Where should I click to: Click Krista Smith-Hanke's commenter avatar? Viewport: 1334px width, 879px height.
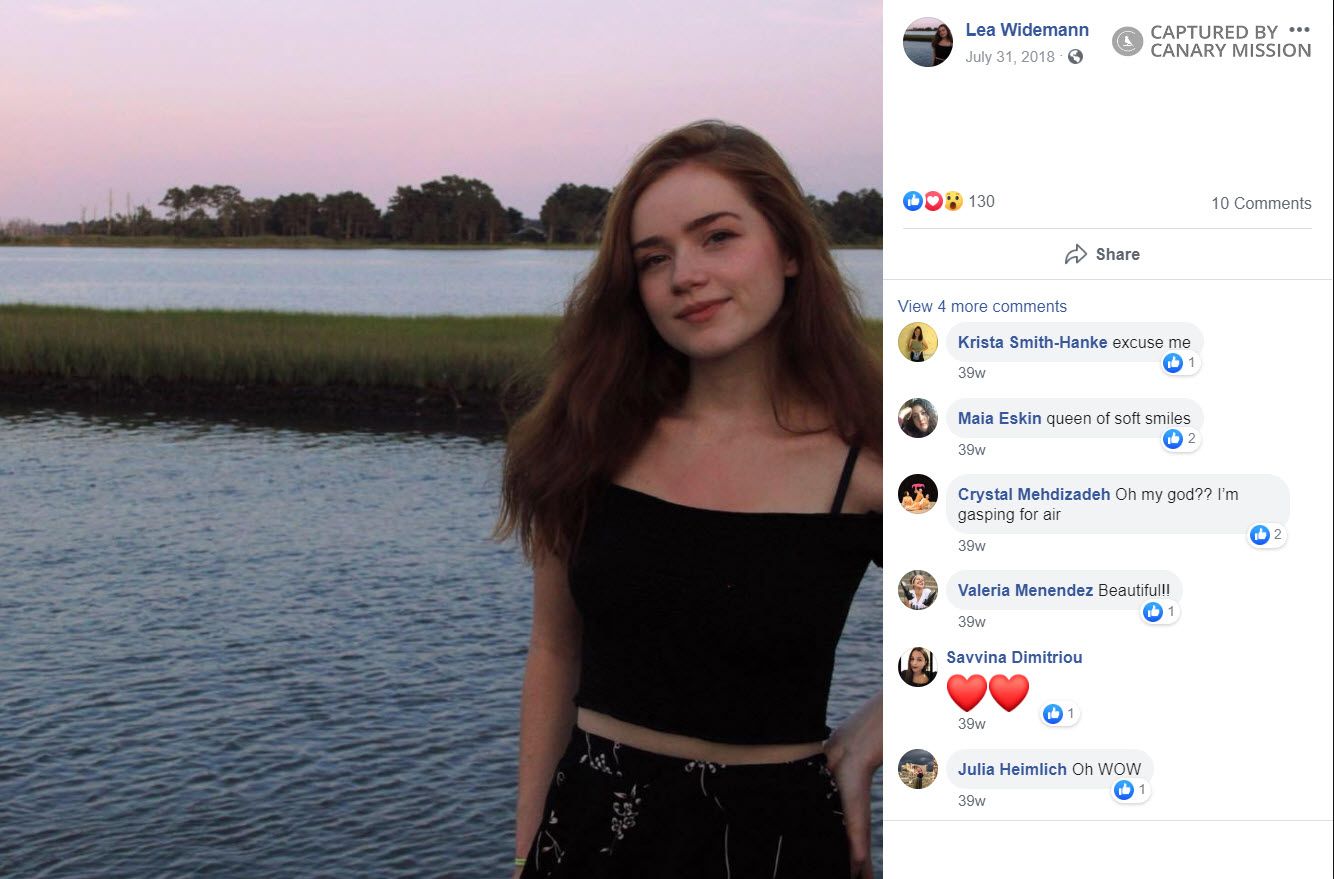click(918, 342)
